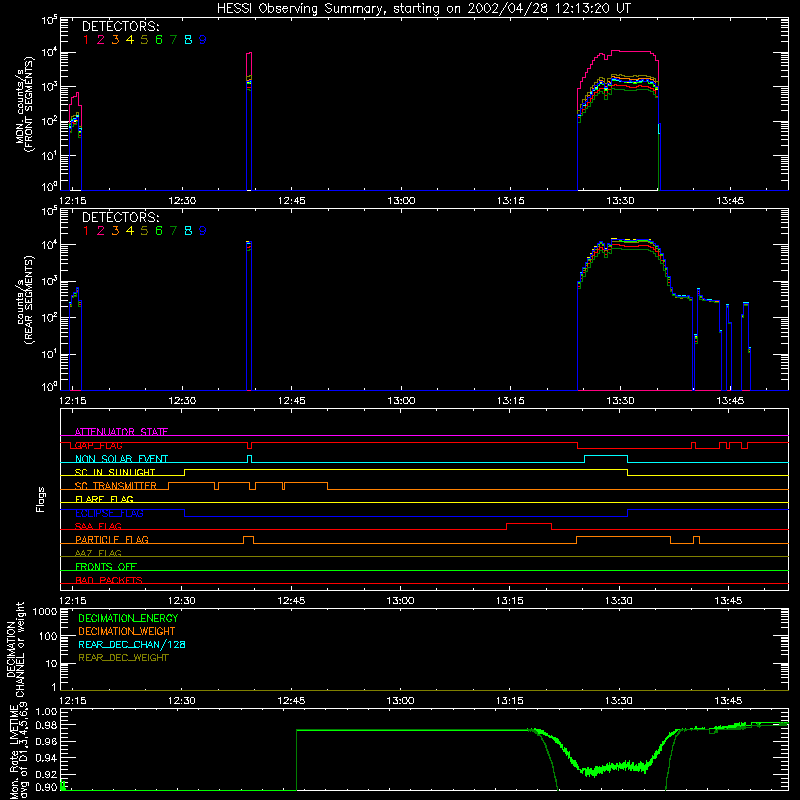This screenshot has width=800, height=800.
Task: Select the FLARE_FLAG label
Action: coord(104,499)
